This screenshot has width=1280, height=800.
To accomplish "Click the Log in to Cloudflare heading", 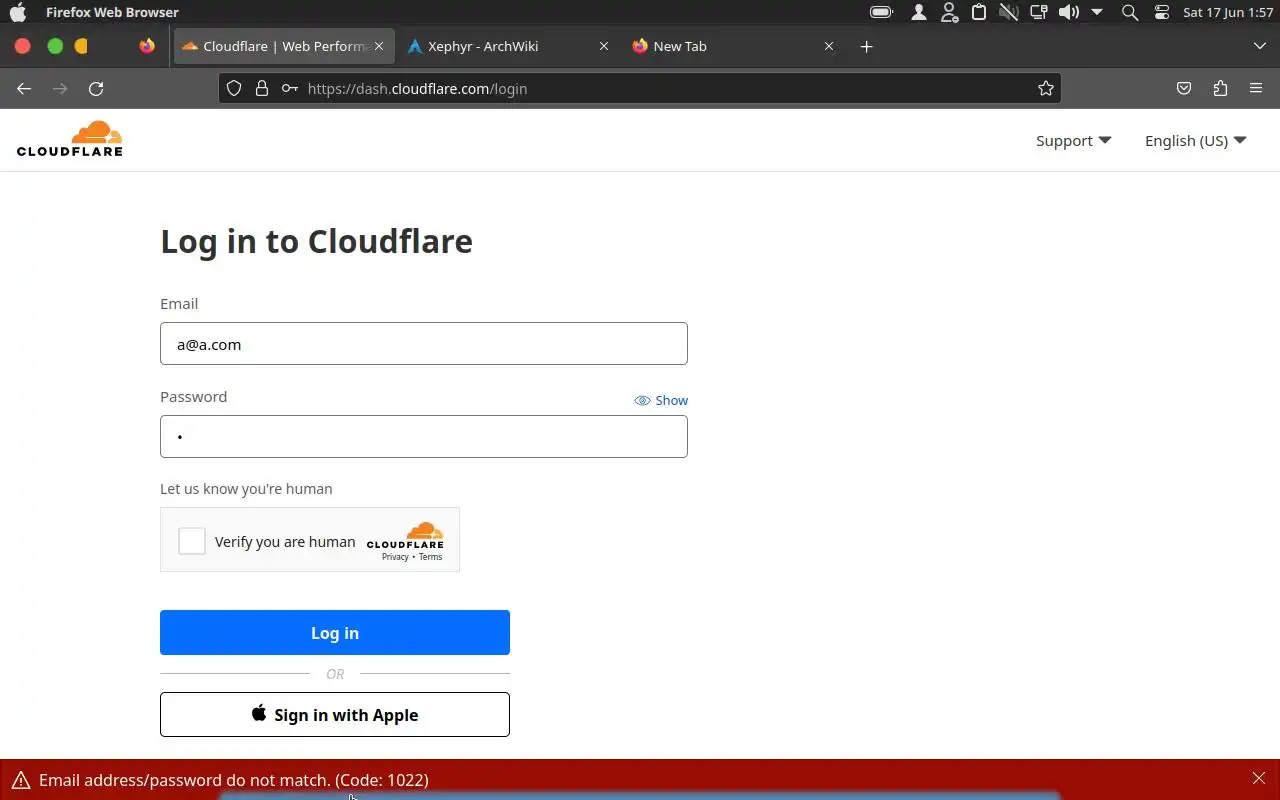I will [316, 241].
